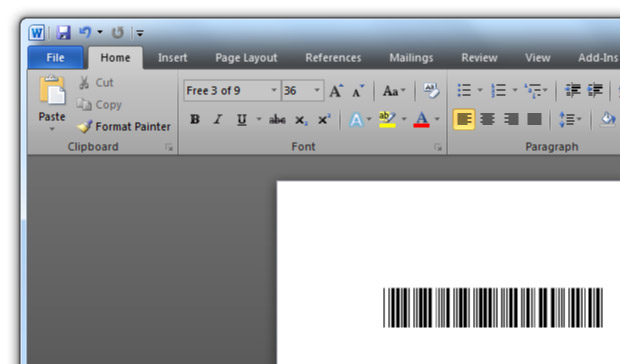This screenshot has width=620, height=364.
Task: Click the Copy button
Action: 99,105
